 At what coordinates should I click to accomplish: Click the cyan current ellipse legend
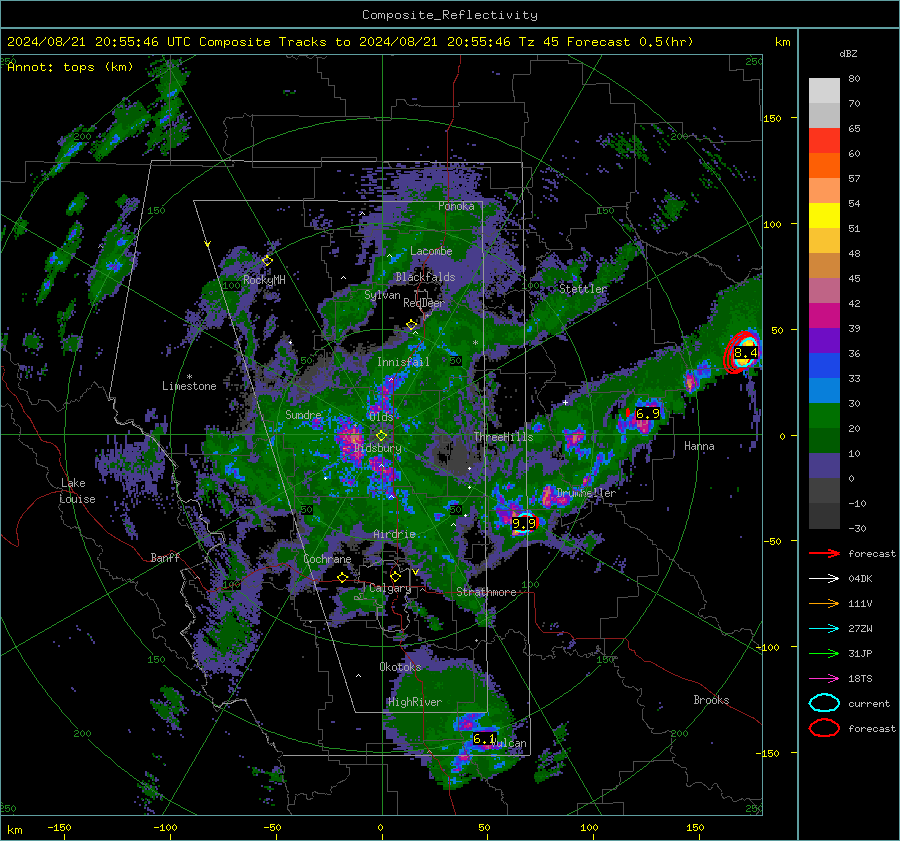click(824, 703)
